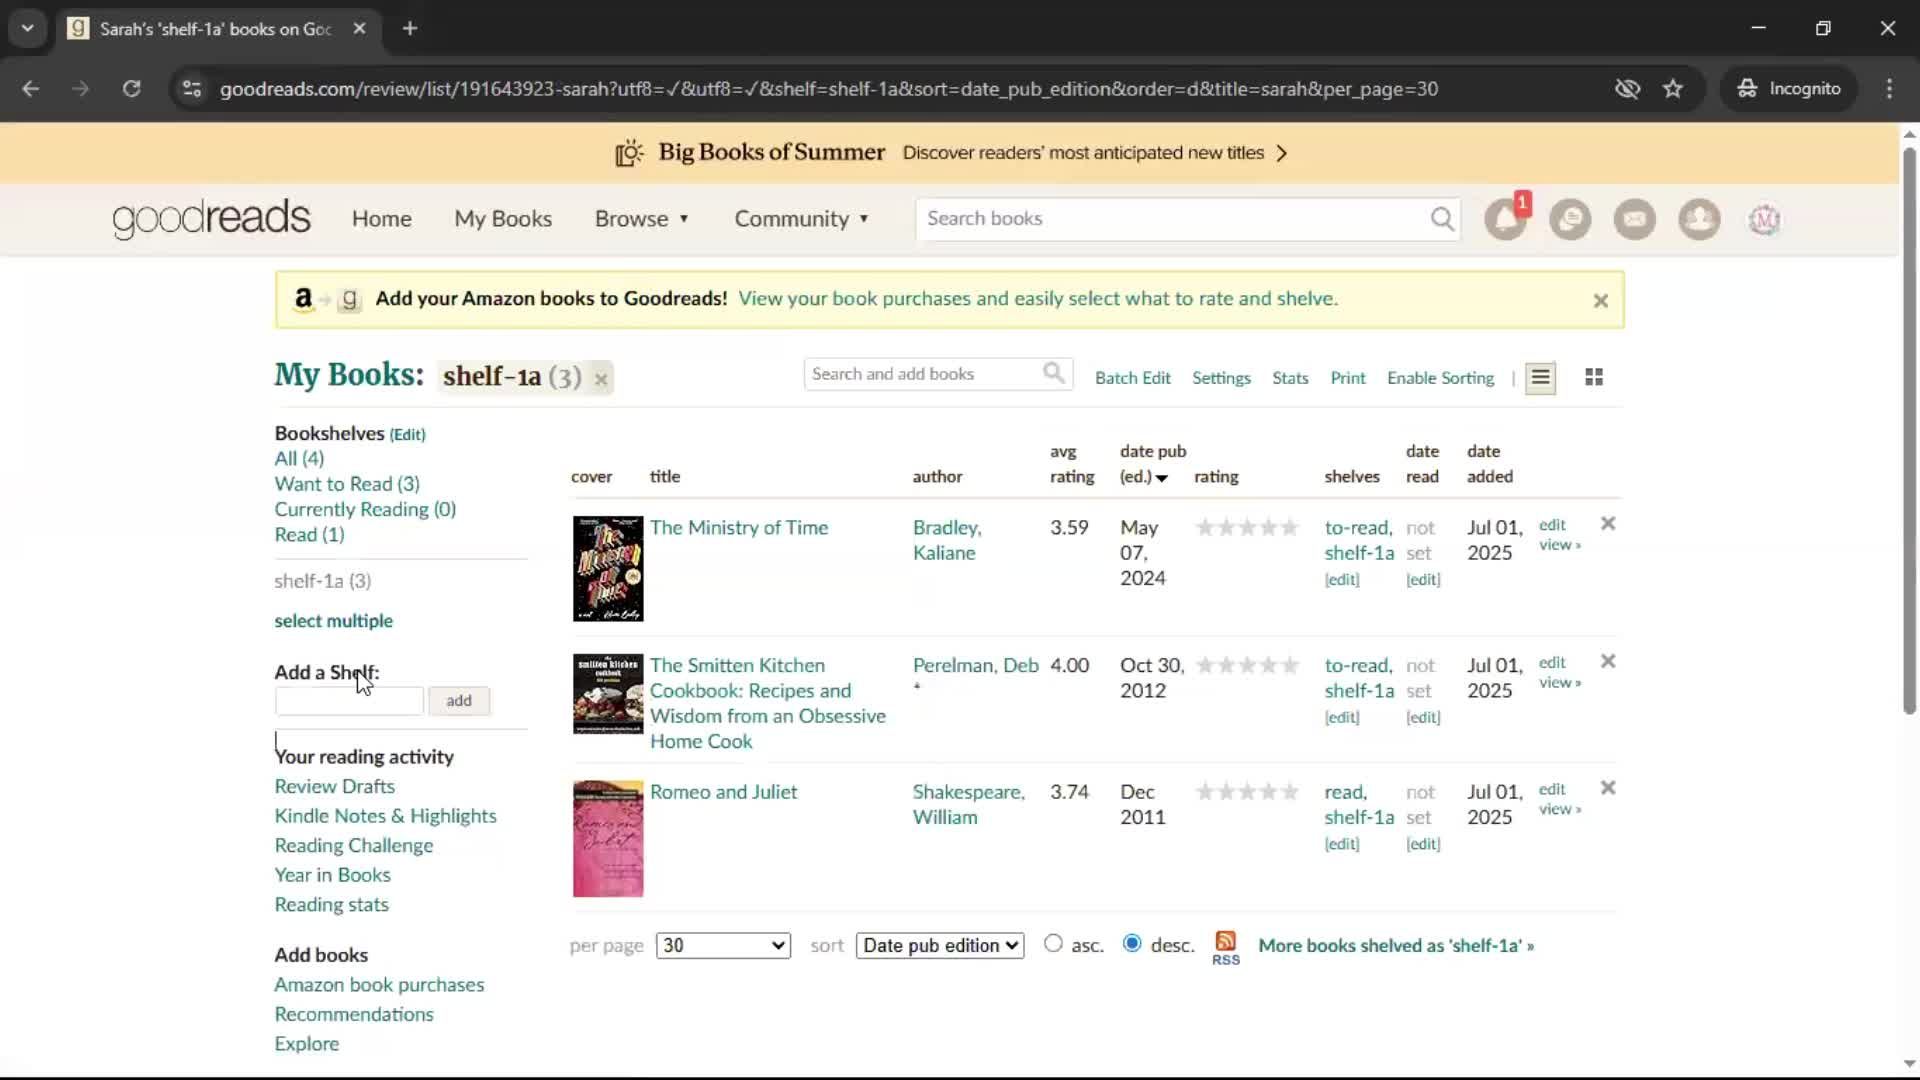Open Kindle Notes & Highlights
The image size is (1920, 1080).
pos(385,816)
